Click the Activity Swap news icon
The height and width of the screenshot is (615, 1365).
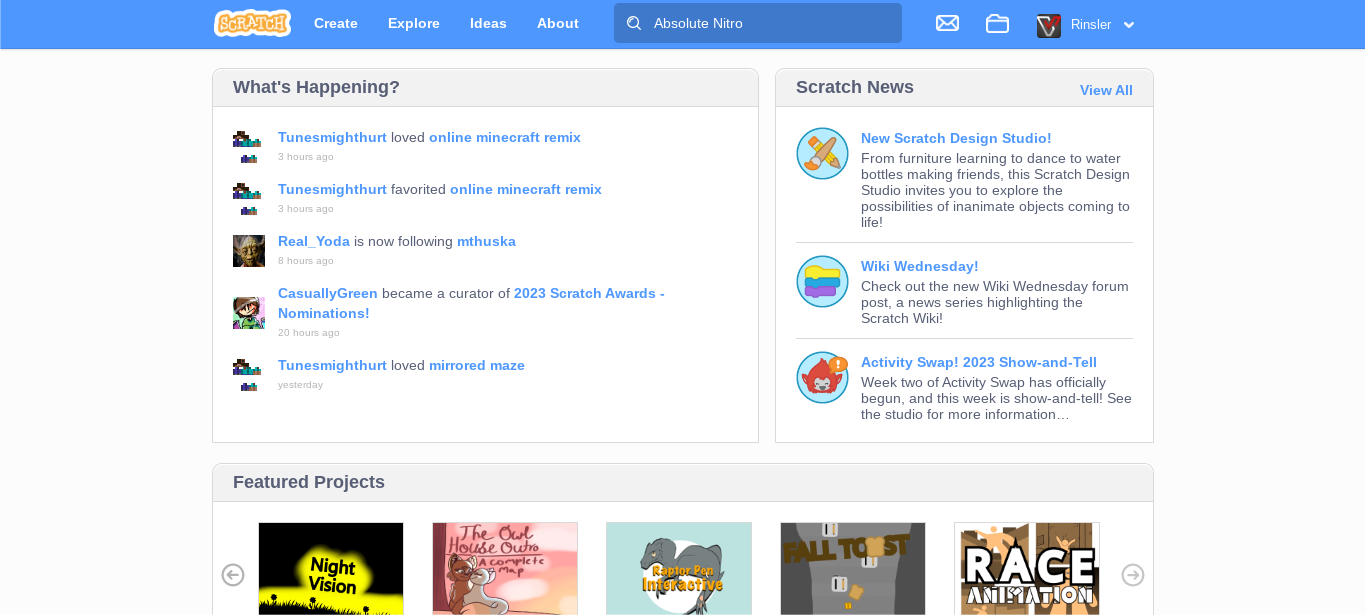pos(822,378)
